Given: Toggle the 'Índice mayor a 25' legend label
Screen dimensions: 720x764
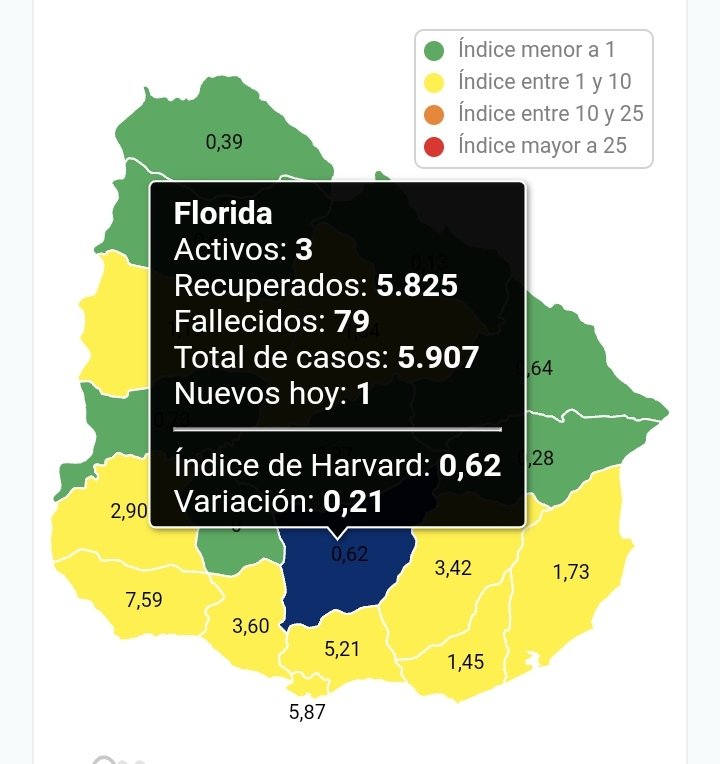Looking at the screenshot, I should [543, 146].
